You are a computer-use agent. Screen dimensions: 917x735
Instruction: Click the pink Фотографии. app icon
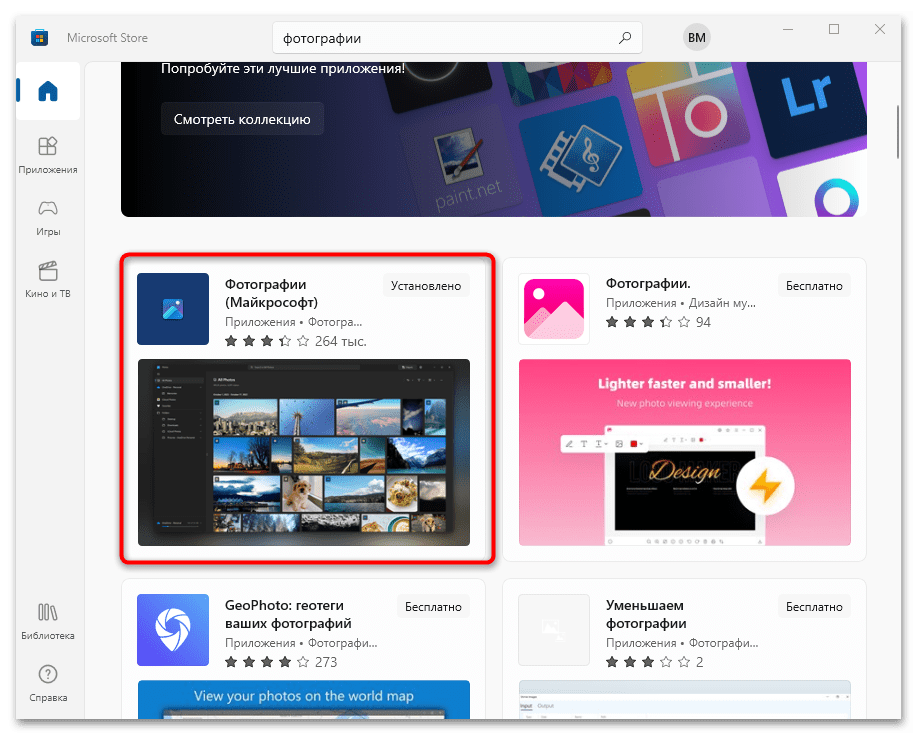(554, 309)
